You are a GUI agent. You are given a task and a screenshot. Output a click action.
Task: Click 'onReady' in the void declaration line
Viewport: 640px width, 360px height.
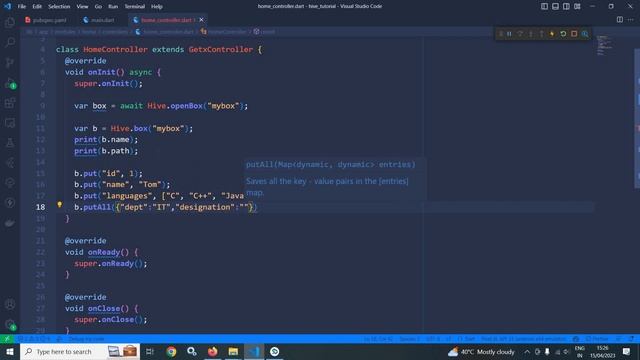pos(104,252)
